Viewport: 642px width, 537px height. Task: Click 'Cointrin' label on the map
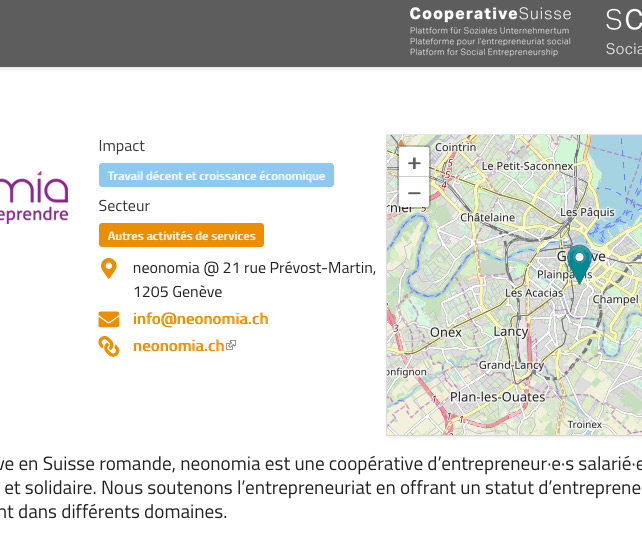(455, 147)
